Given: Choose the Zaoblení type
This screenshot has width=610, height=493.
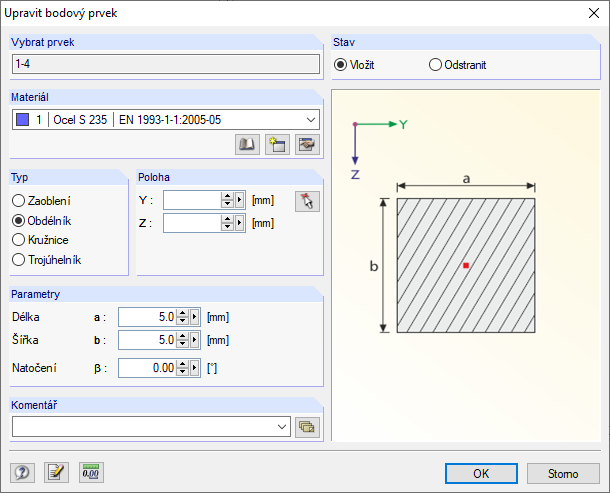Looking at the screenshot, I should [x=18, y=201].
